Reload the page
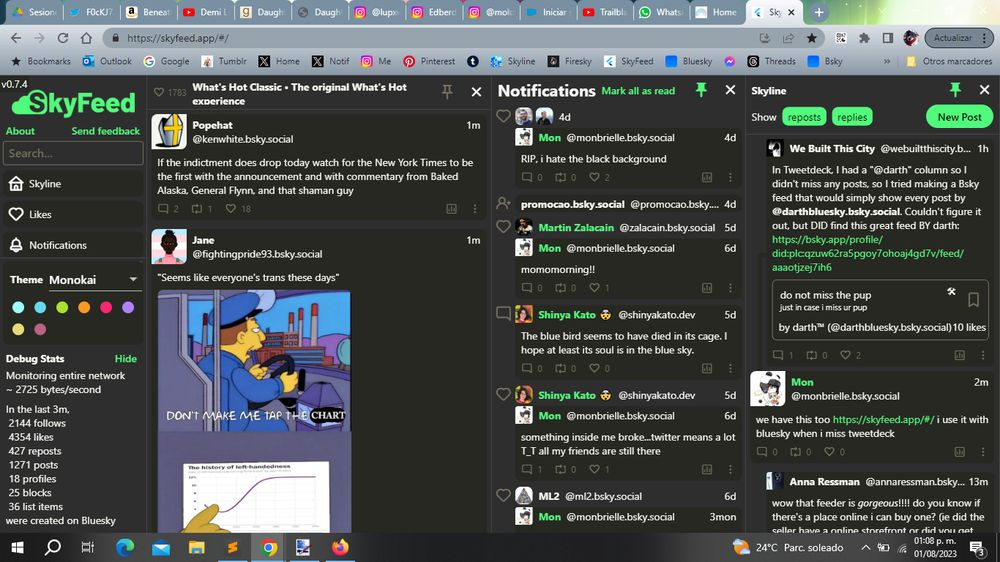Image resolution: width=1000 pixels, height=562 pixels. 62,38
